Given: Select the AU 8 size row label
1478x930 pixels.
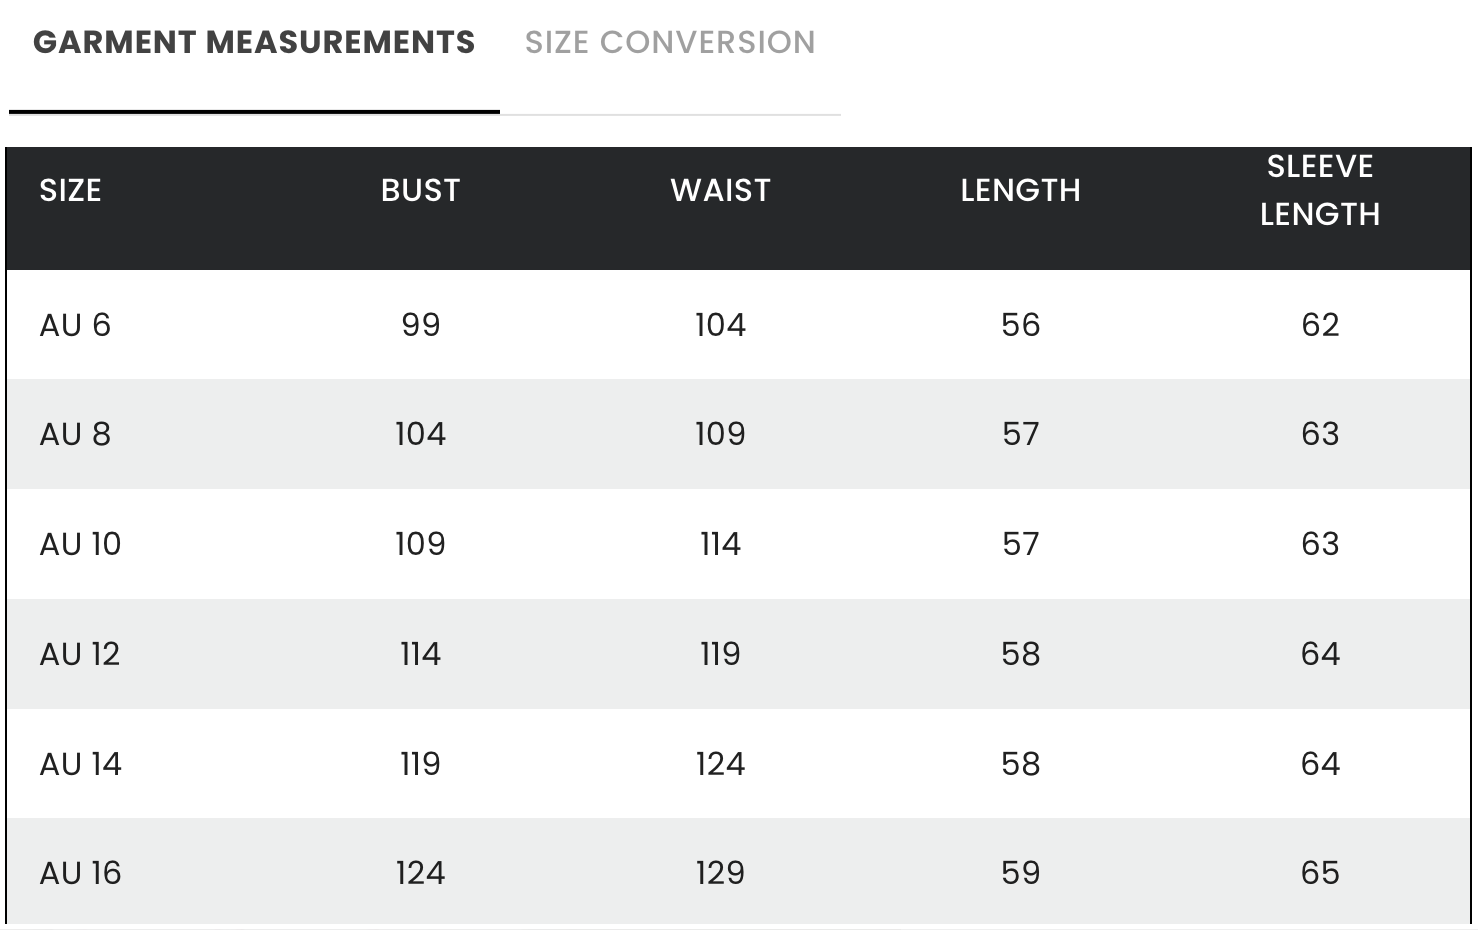Looking at the screenshot, I should point(75,434).
